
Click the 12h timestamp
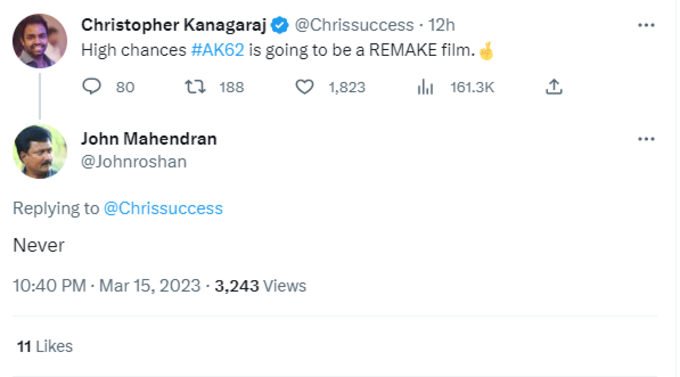pos(441,25)
